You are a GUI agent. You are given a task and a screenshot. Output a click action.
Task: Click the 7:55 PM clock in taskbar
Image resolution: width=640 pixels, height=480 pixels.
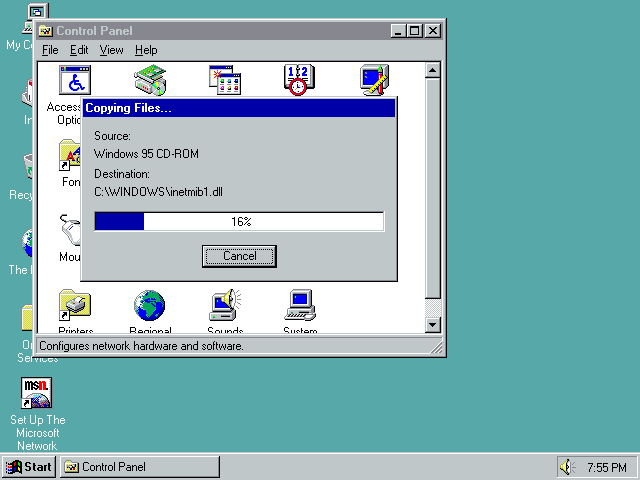tap(607, 467)
